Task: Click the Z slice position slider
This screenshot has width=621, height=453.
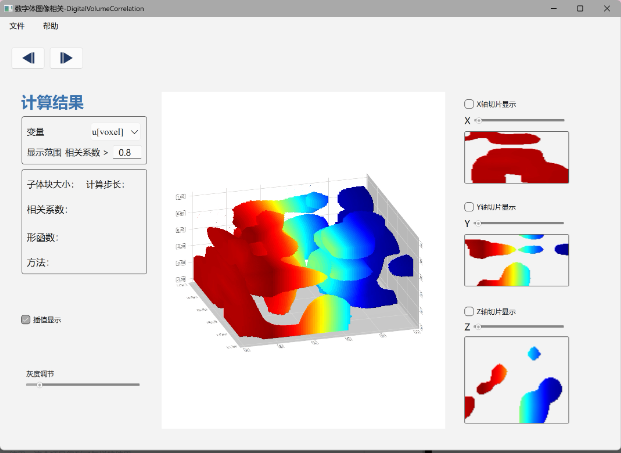Action: point(519,327)
